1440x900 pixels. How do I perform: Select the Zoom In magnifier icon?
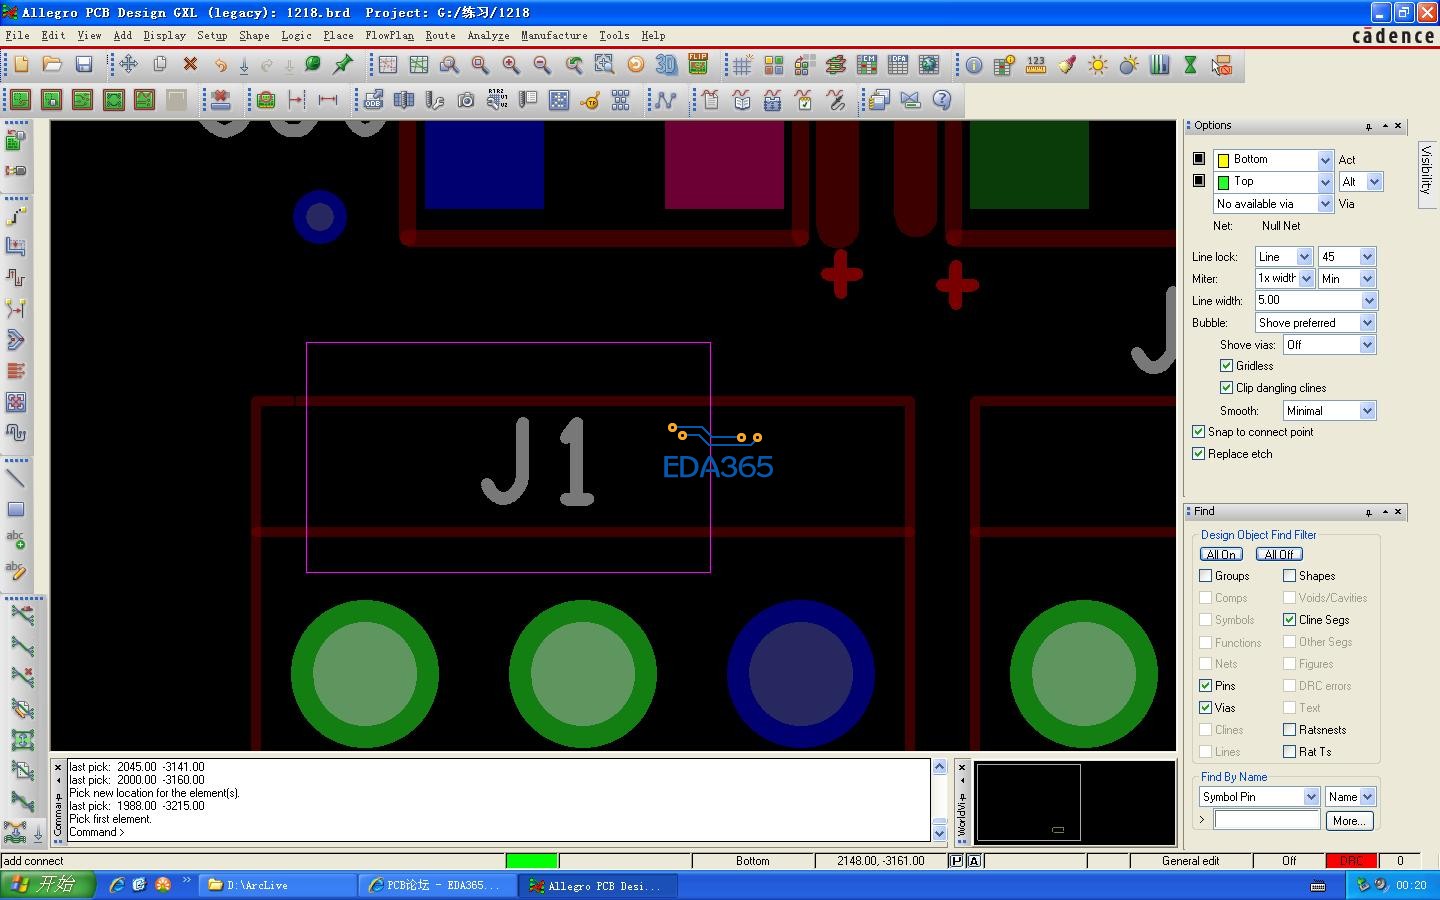pyautogui.click(x=511, y=65)
